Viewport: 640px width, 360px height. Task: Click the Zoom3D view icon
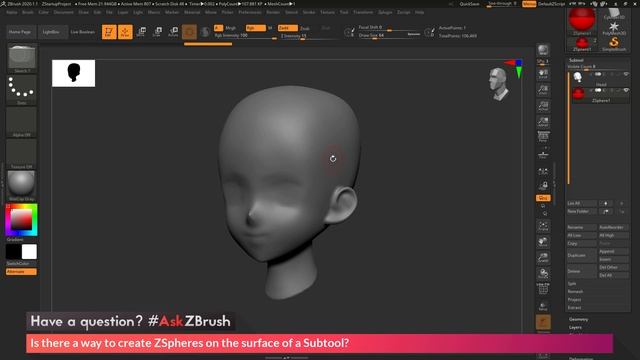point(543,258)
